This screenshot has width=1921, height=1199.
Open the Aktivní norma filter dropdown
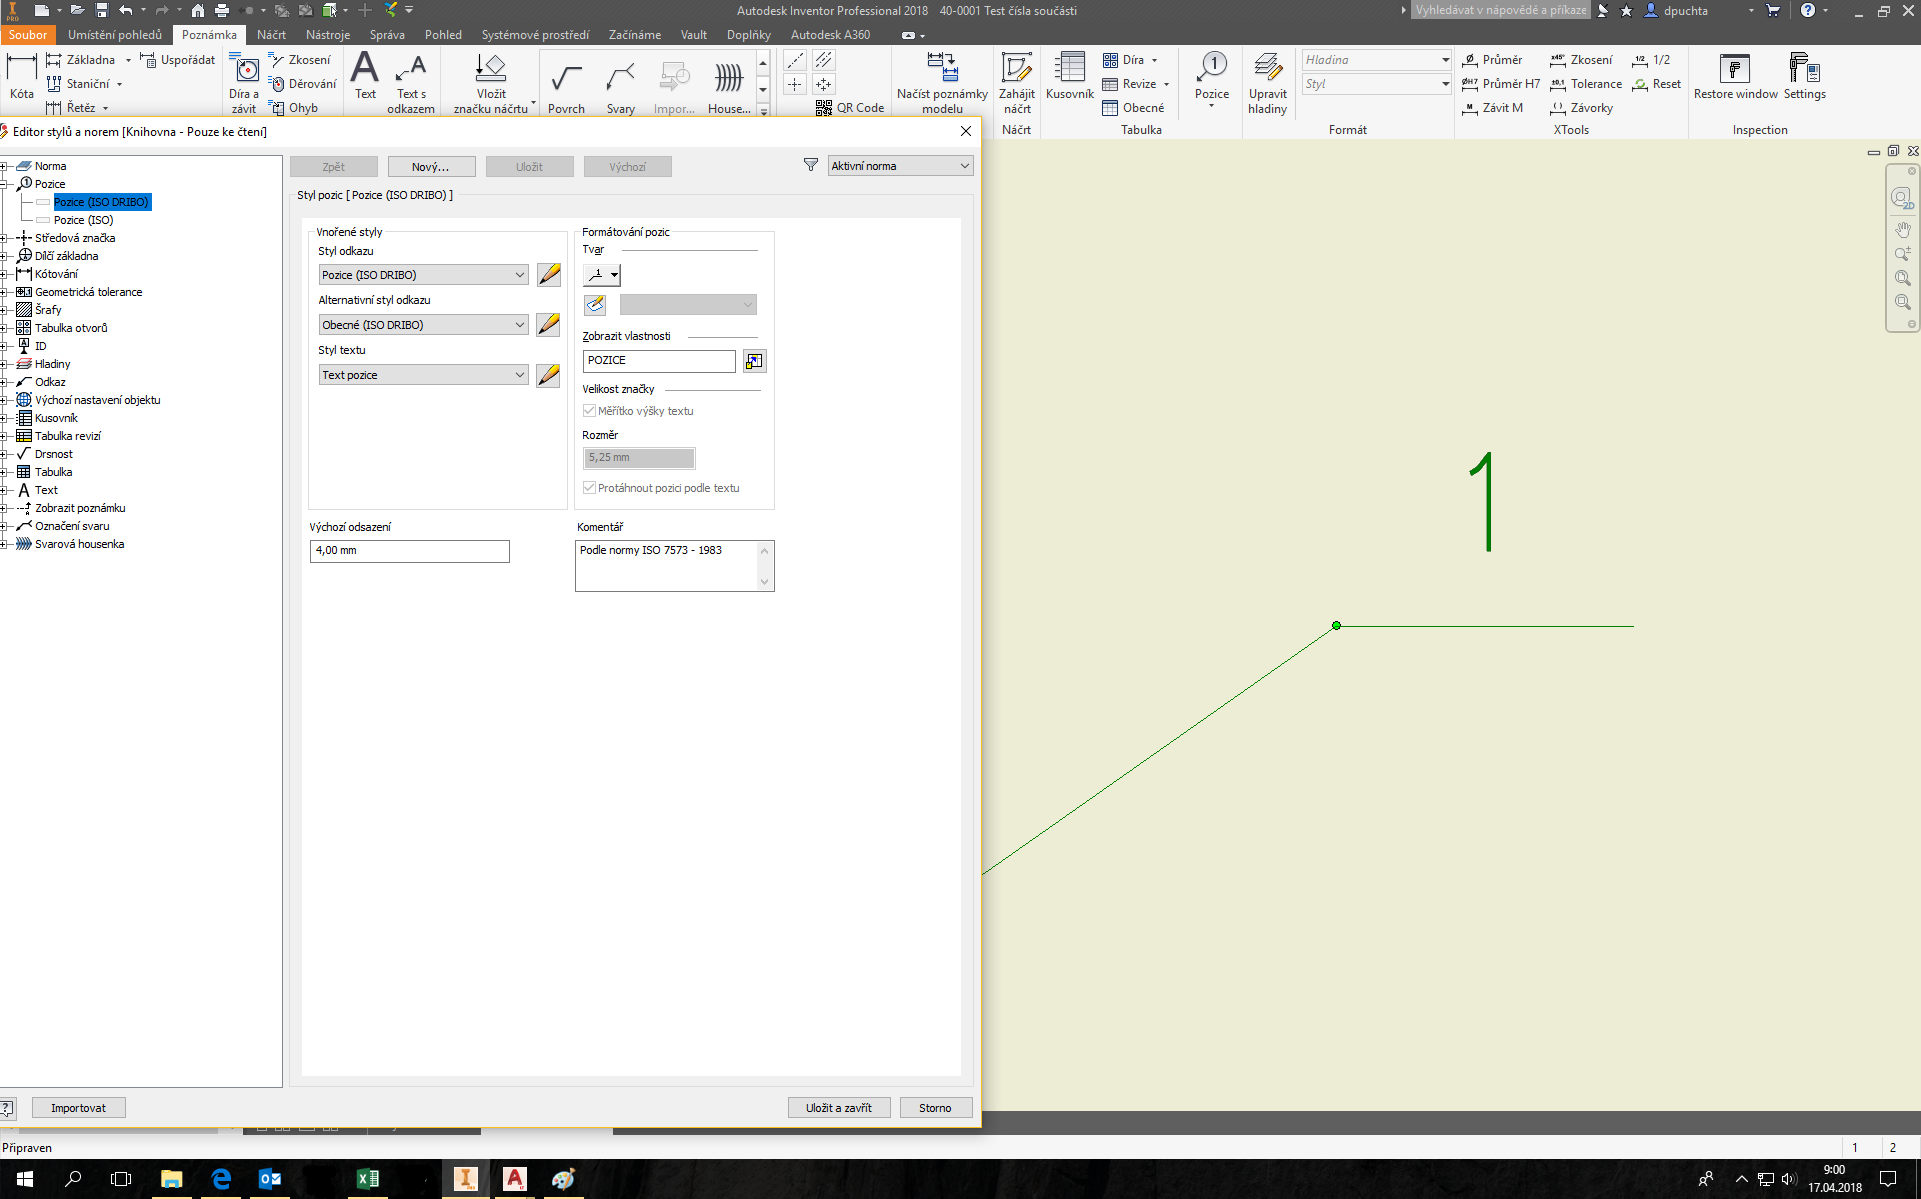[900, 166]
